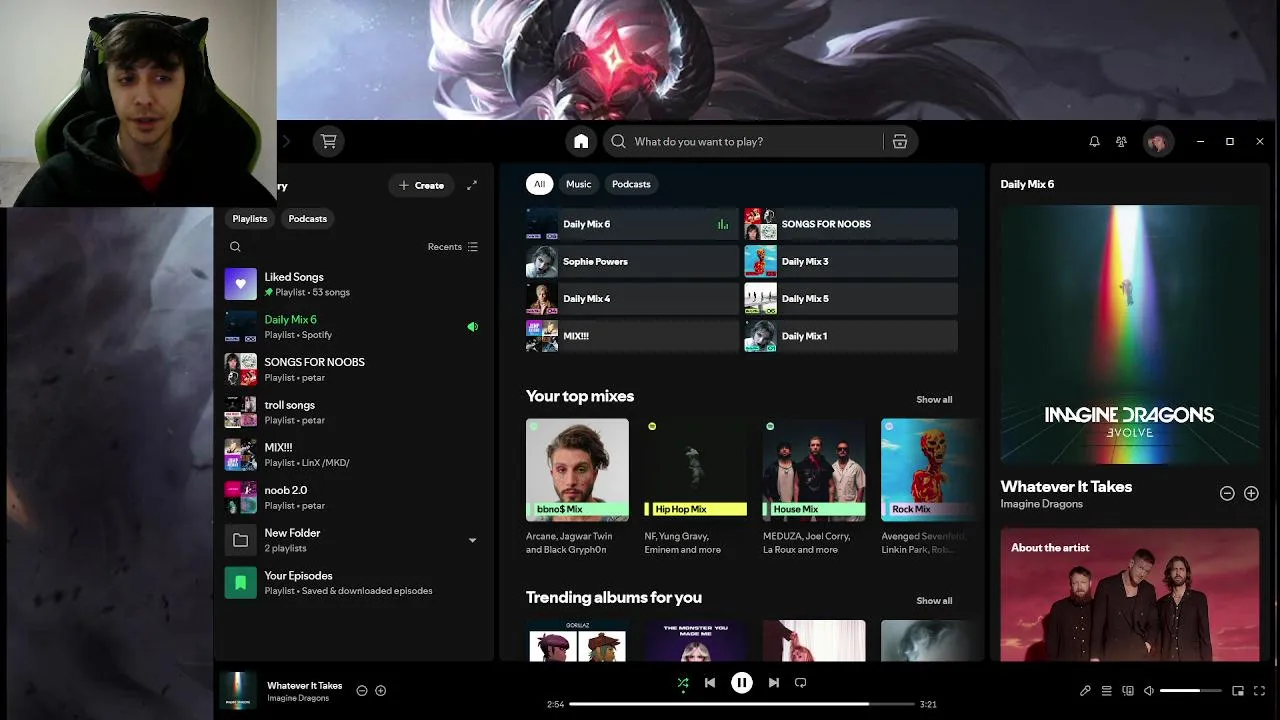Open the shopping cart icon
1280x720 pixels.
tap(328, 141)
